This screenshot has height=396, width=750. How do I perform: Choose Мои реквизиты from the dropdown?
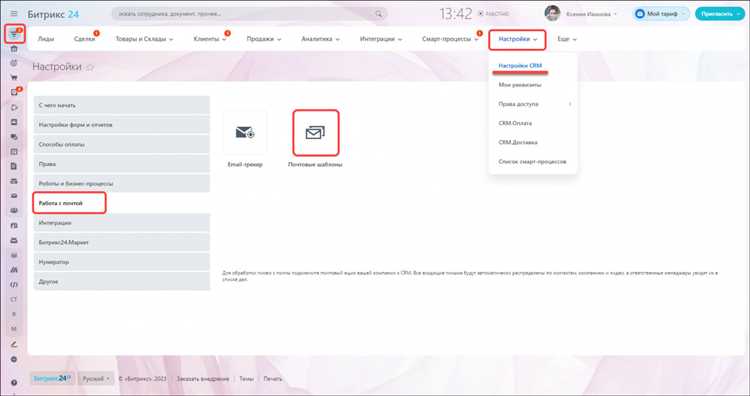click(x=520, y=85)
